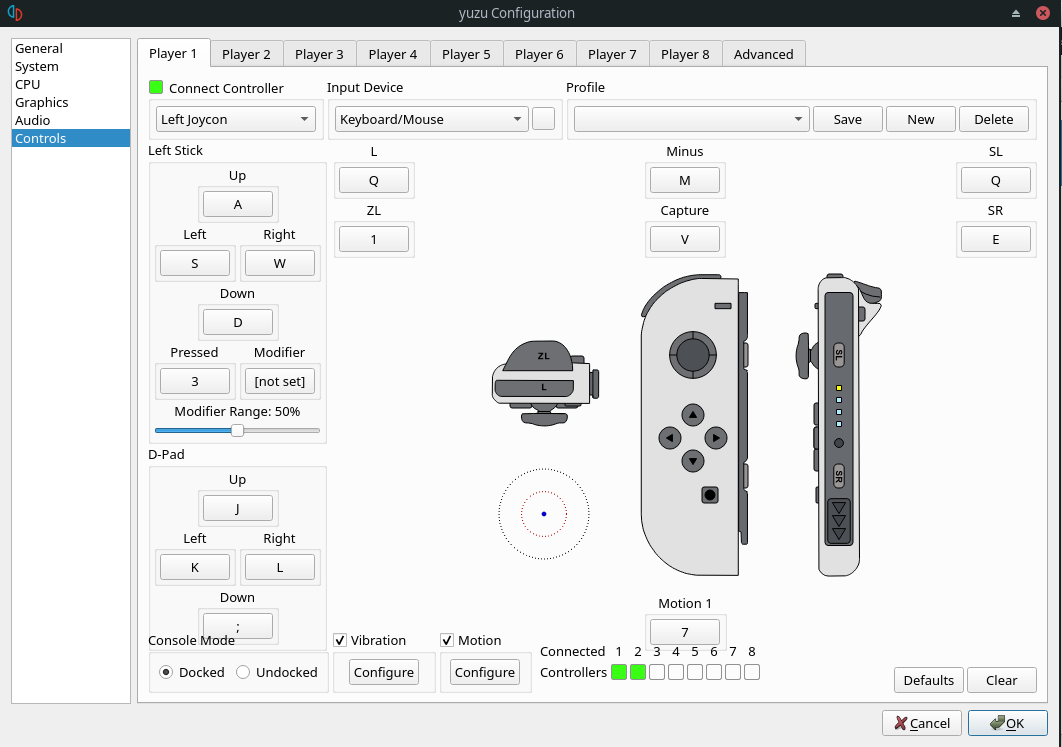Open the Motion Configure button
Viewport: 1062px width, 747px height.
point(485,672)
